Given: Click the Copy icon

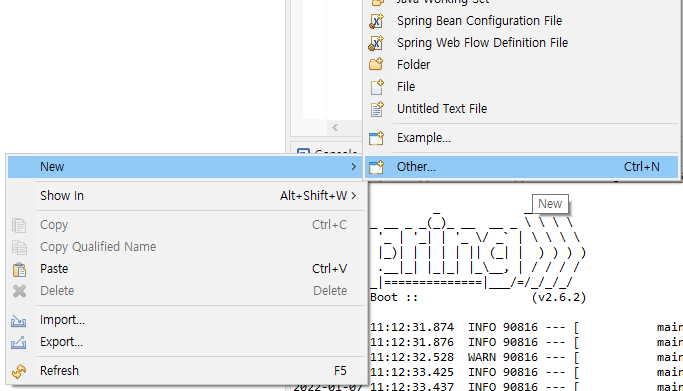Looking at the screenshot, I should 19,225.
